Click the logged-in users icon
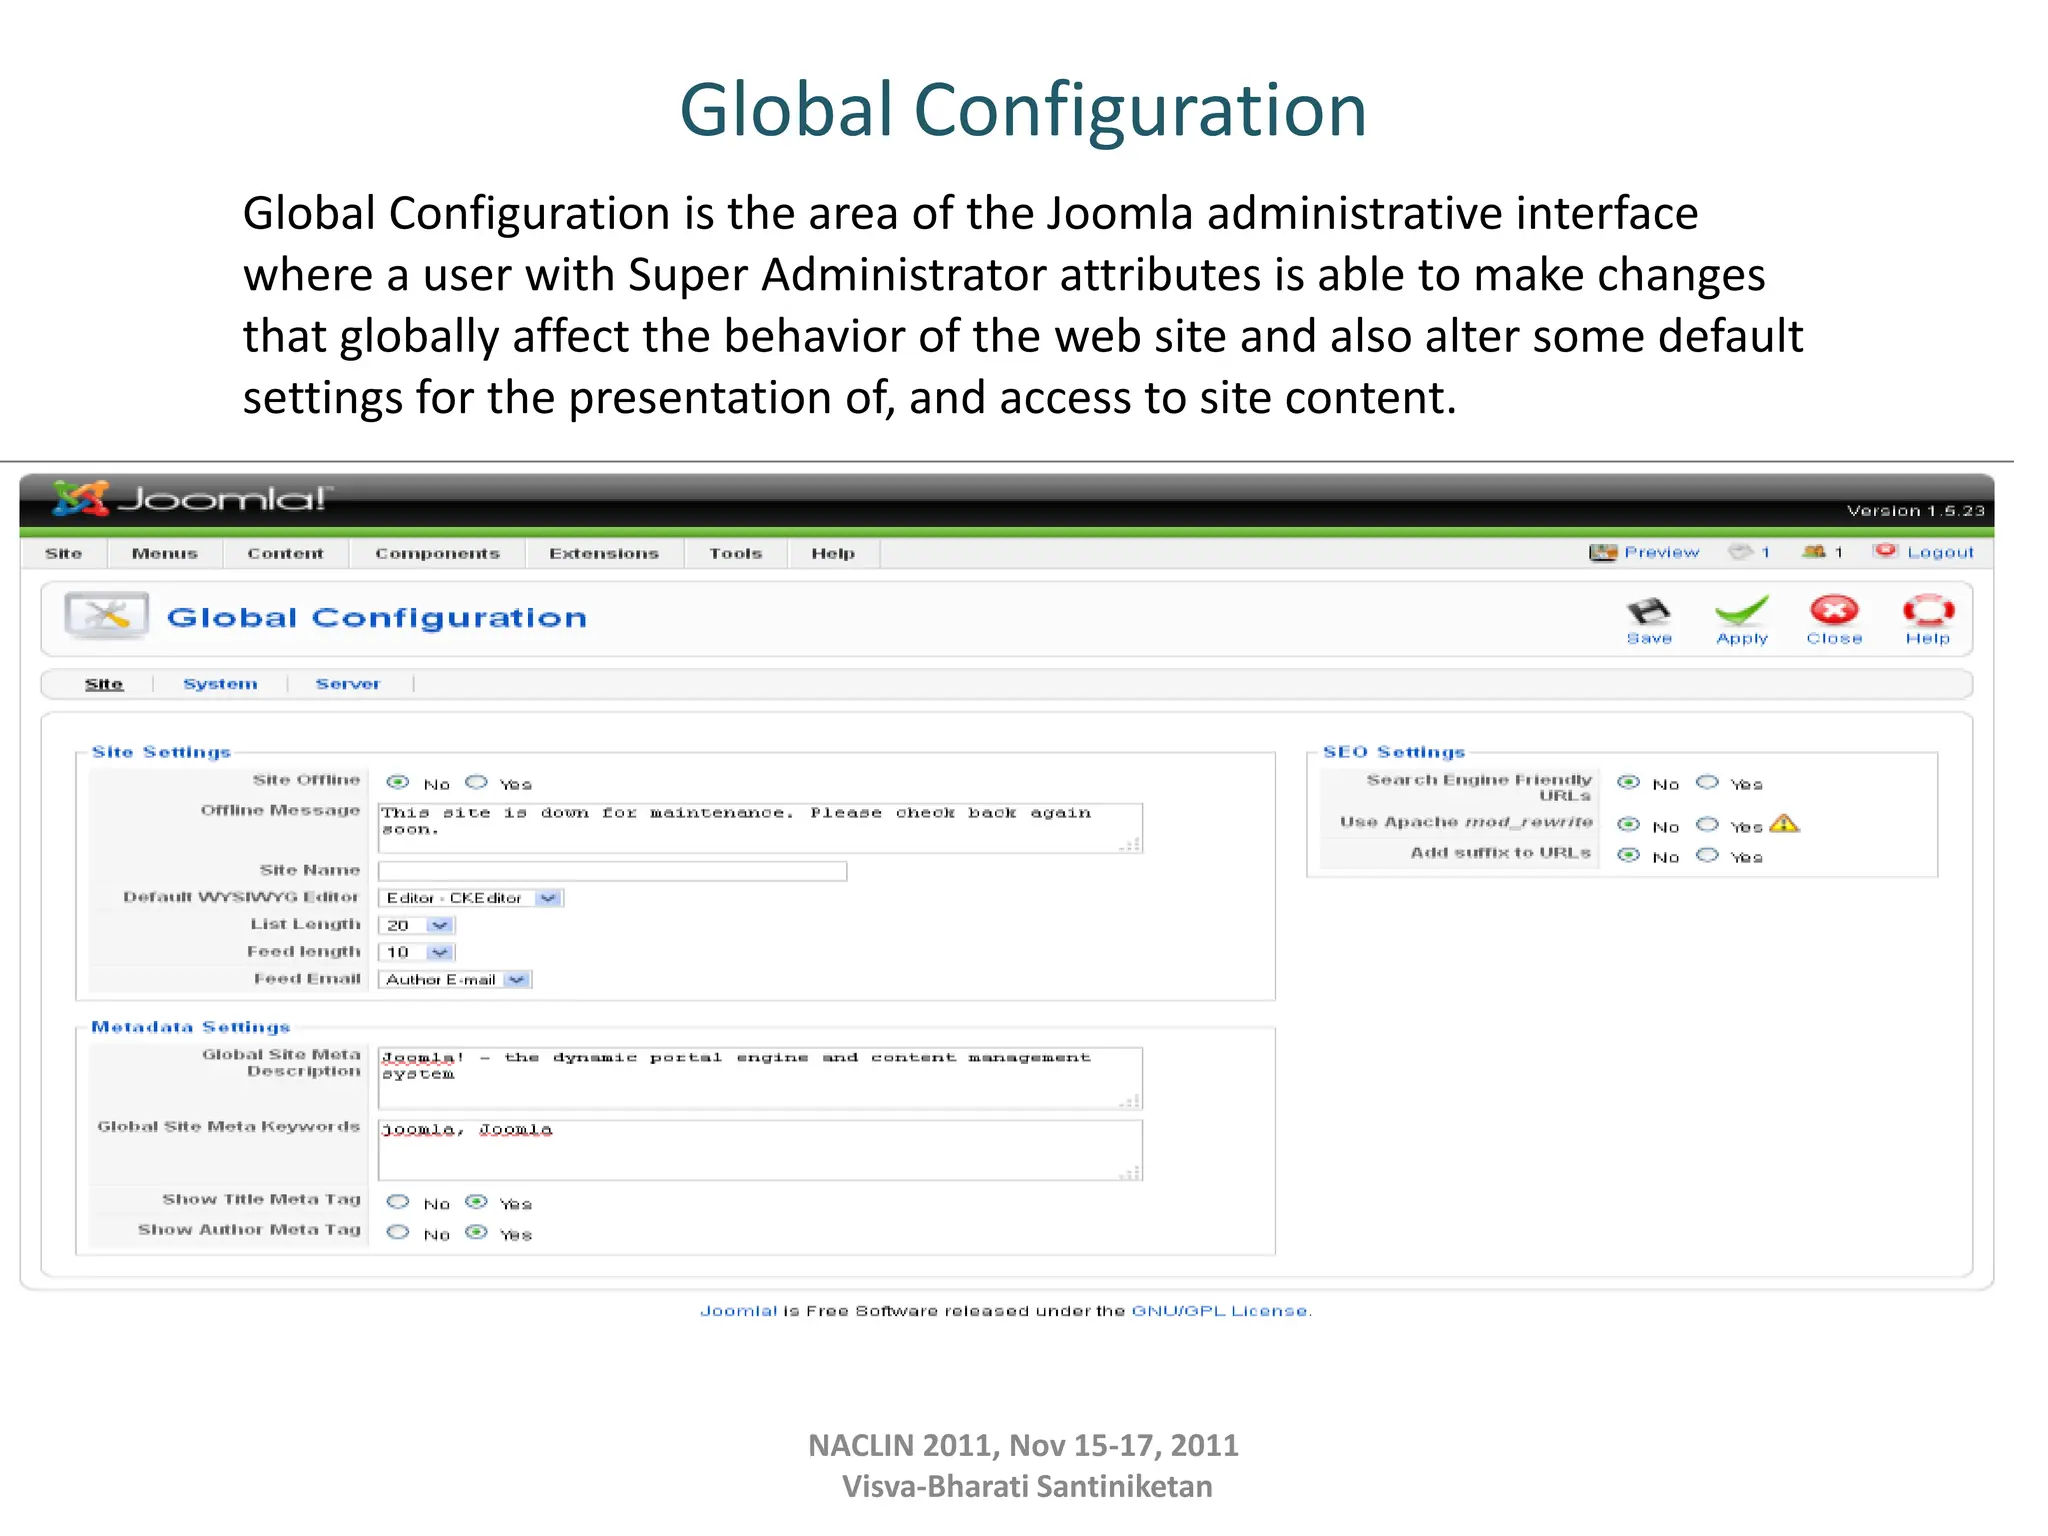The width and height of the screenshot is (2048, 1536). coord(1814,552)
